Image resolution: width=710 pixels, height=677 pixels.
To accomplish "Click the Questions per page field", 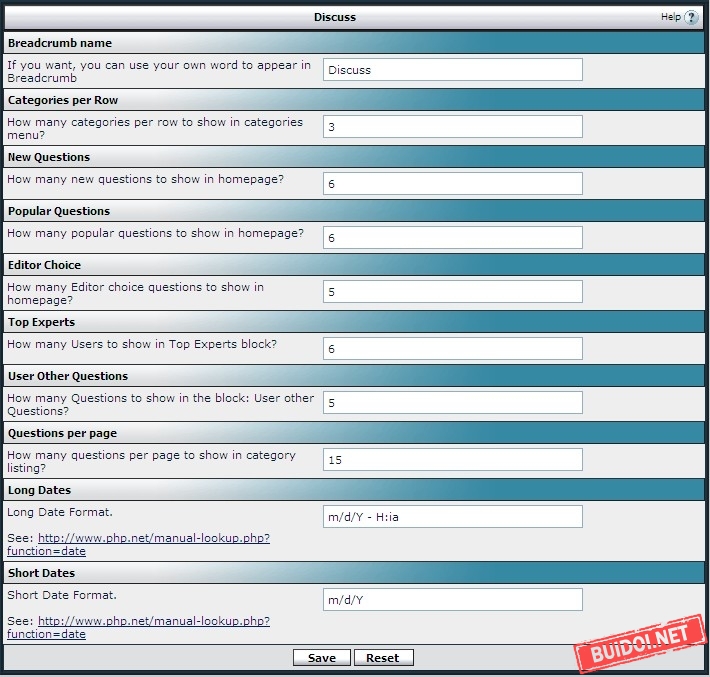I will pos(452,460).
